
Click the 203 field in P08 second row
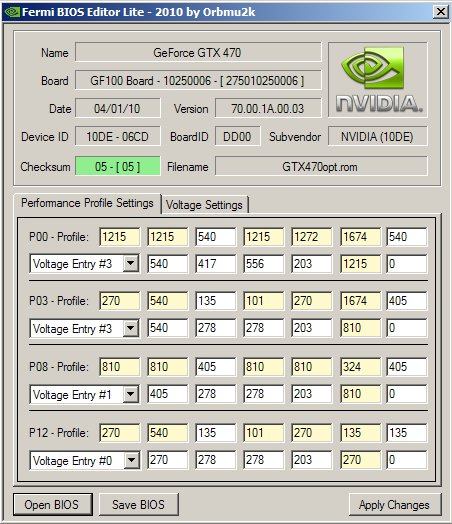(x=311, y=394)
